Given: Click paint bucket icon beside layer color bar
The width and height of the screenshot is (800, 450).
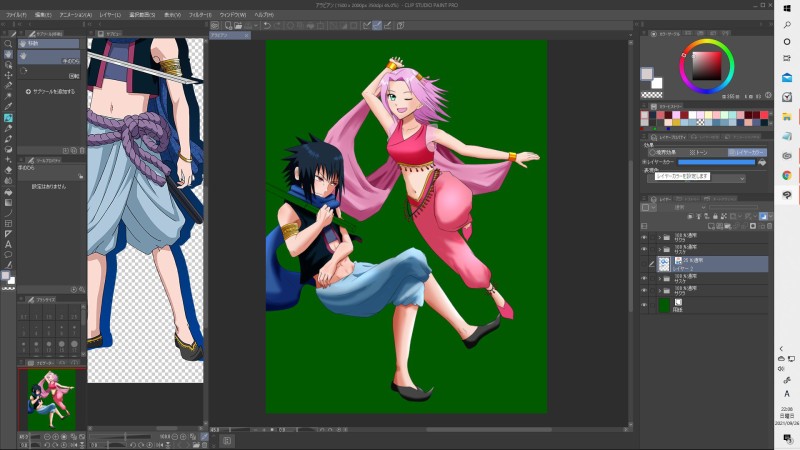Looking at the screenshot, I should (762, 162).
